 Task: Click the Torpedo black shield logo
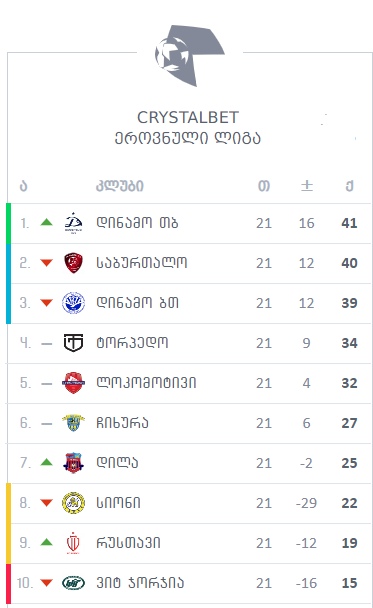pyautogui.click(x=73, y=343)
